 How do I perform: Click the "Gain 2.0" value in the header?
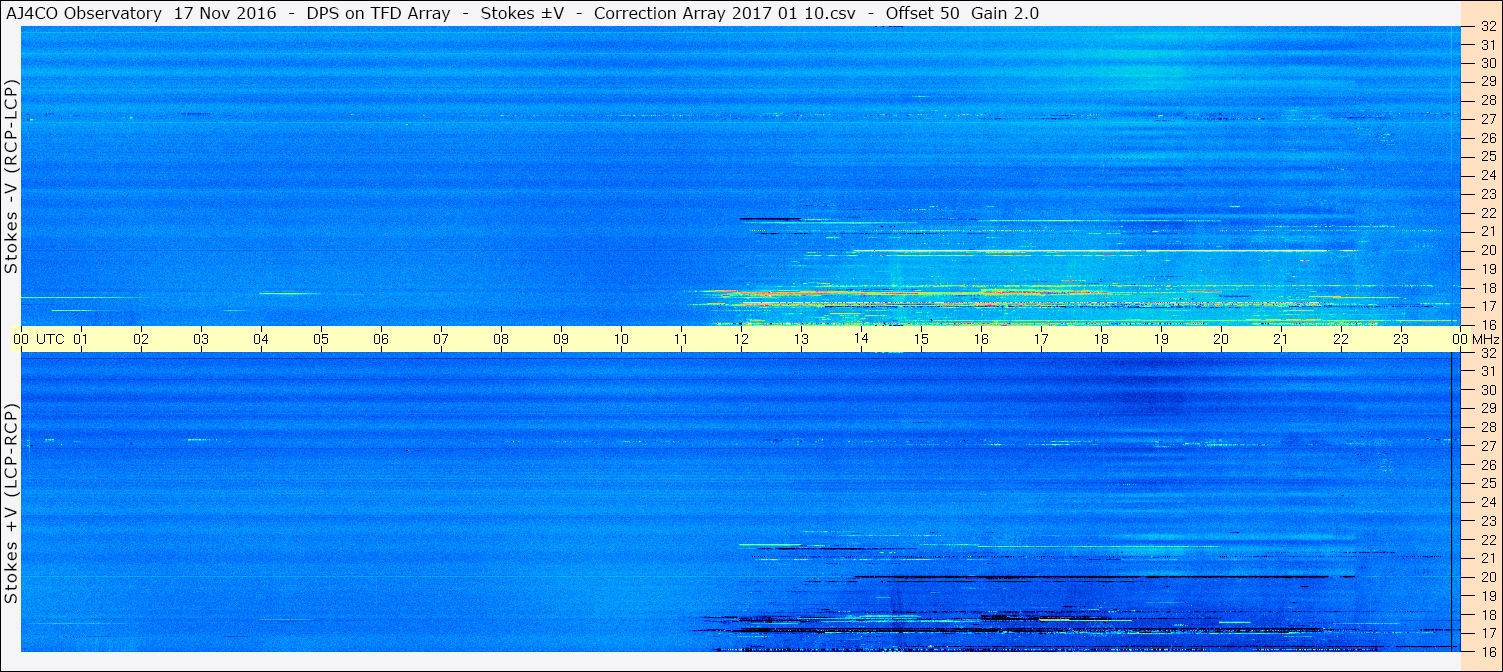[x=1005, y=13]
